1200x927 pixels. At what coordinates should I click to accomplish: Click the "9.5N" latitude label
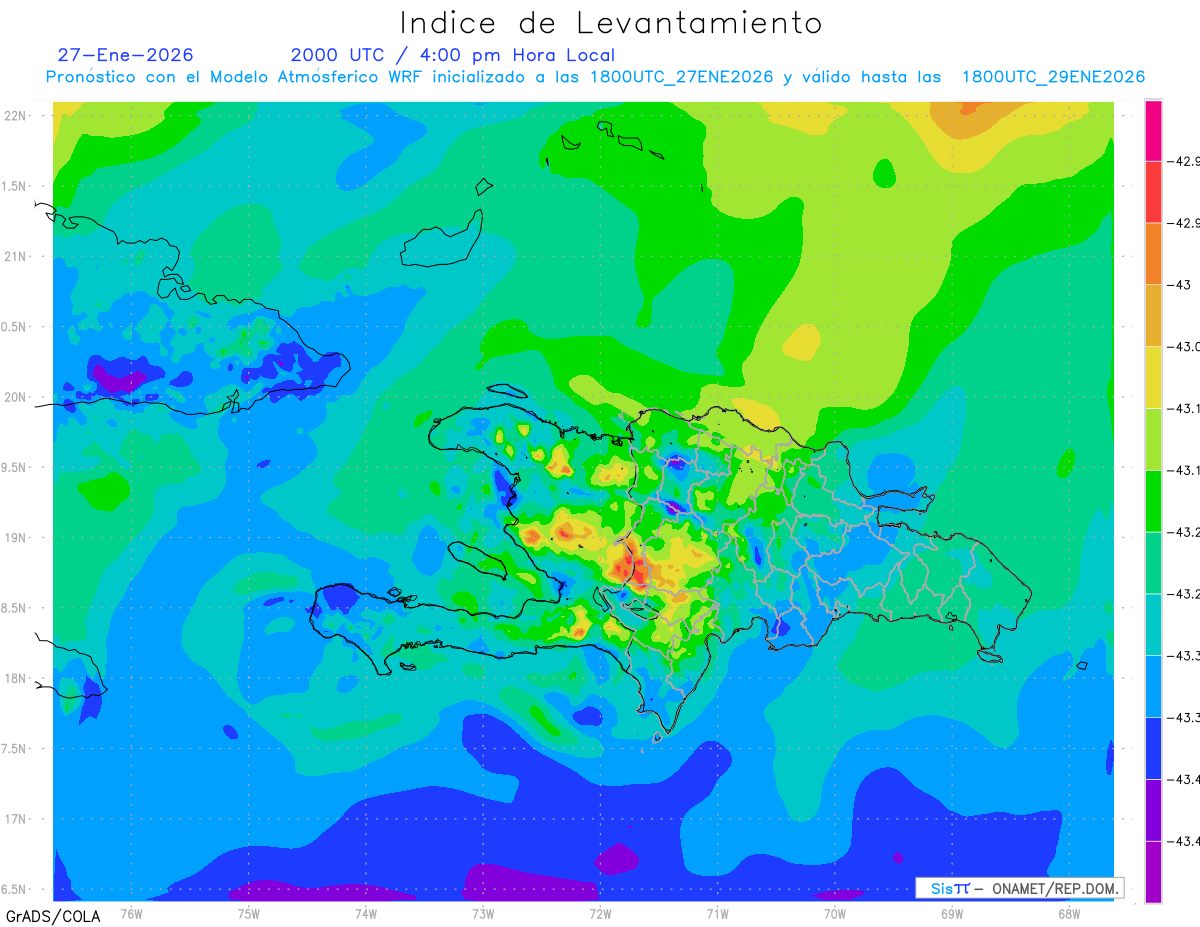[x=15, y=468]
